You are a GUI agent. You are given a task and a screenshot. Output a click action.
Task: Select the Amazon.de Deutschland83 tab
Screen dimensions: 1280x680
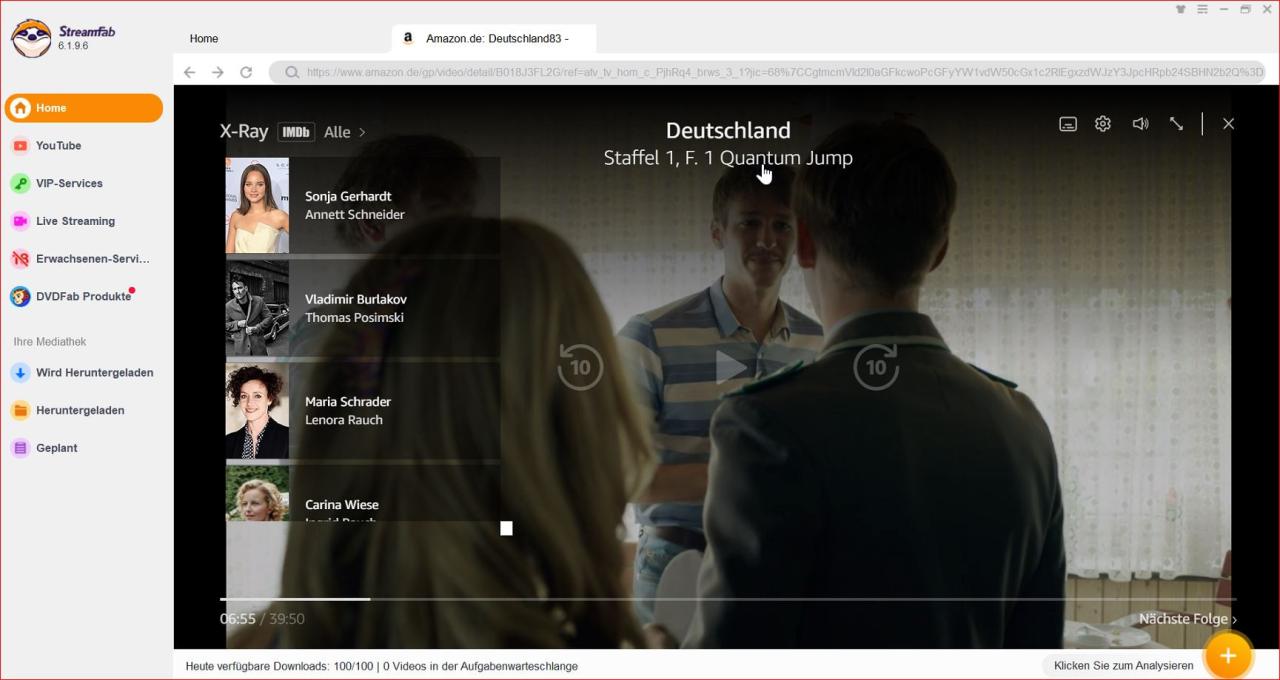point(495,39)
